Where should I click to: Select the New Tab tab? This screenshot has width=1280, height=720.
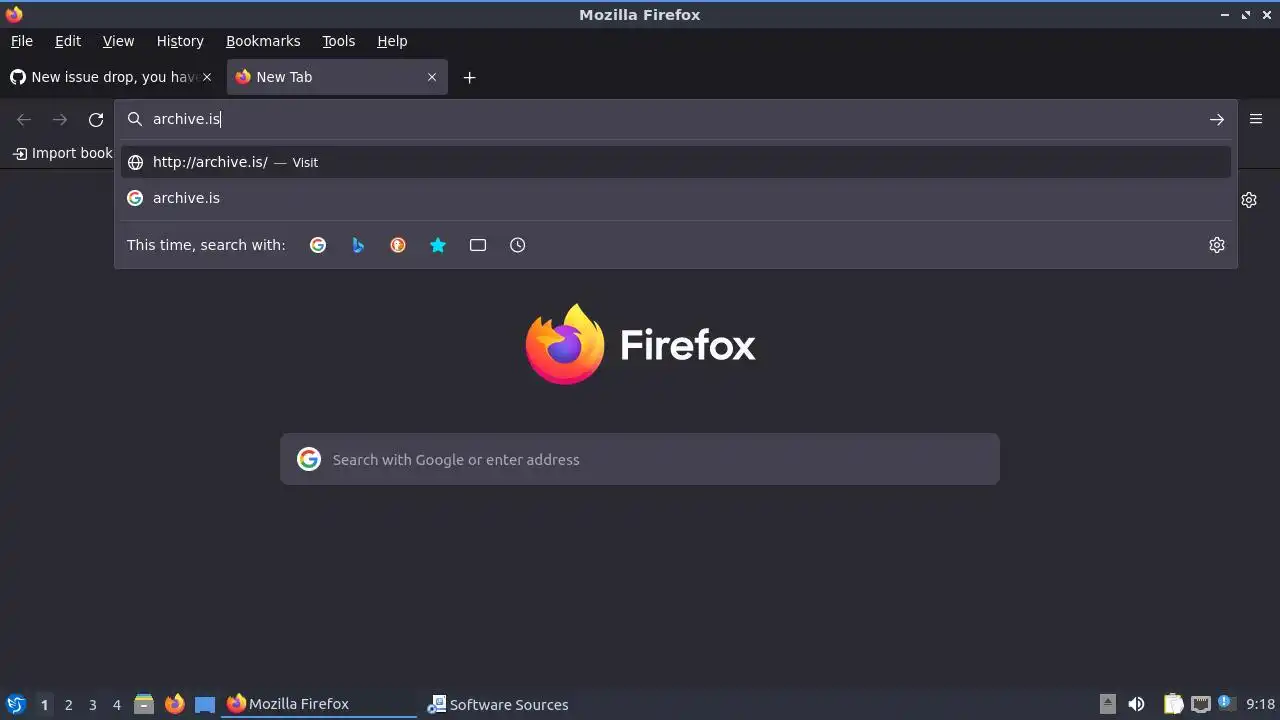(x=337, y=77)
